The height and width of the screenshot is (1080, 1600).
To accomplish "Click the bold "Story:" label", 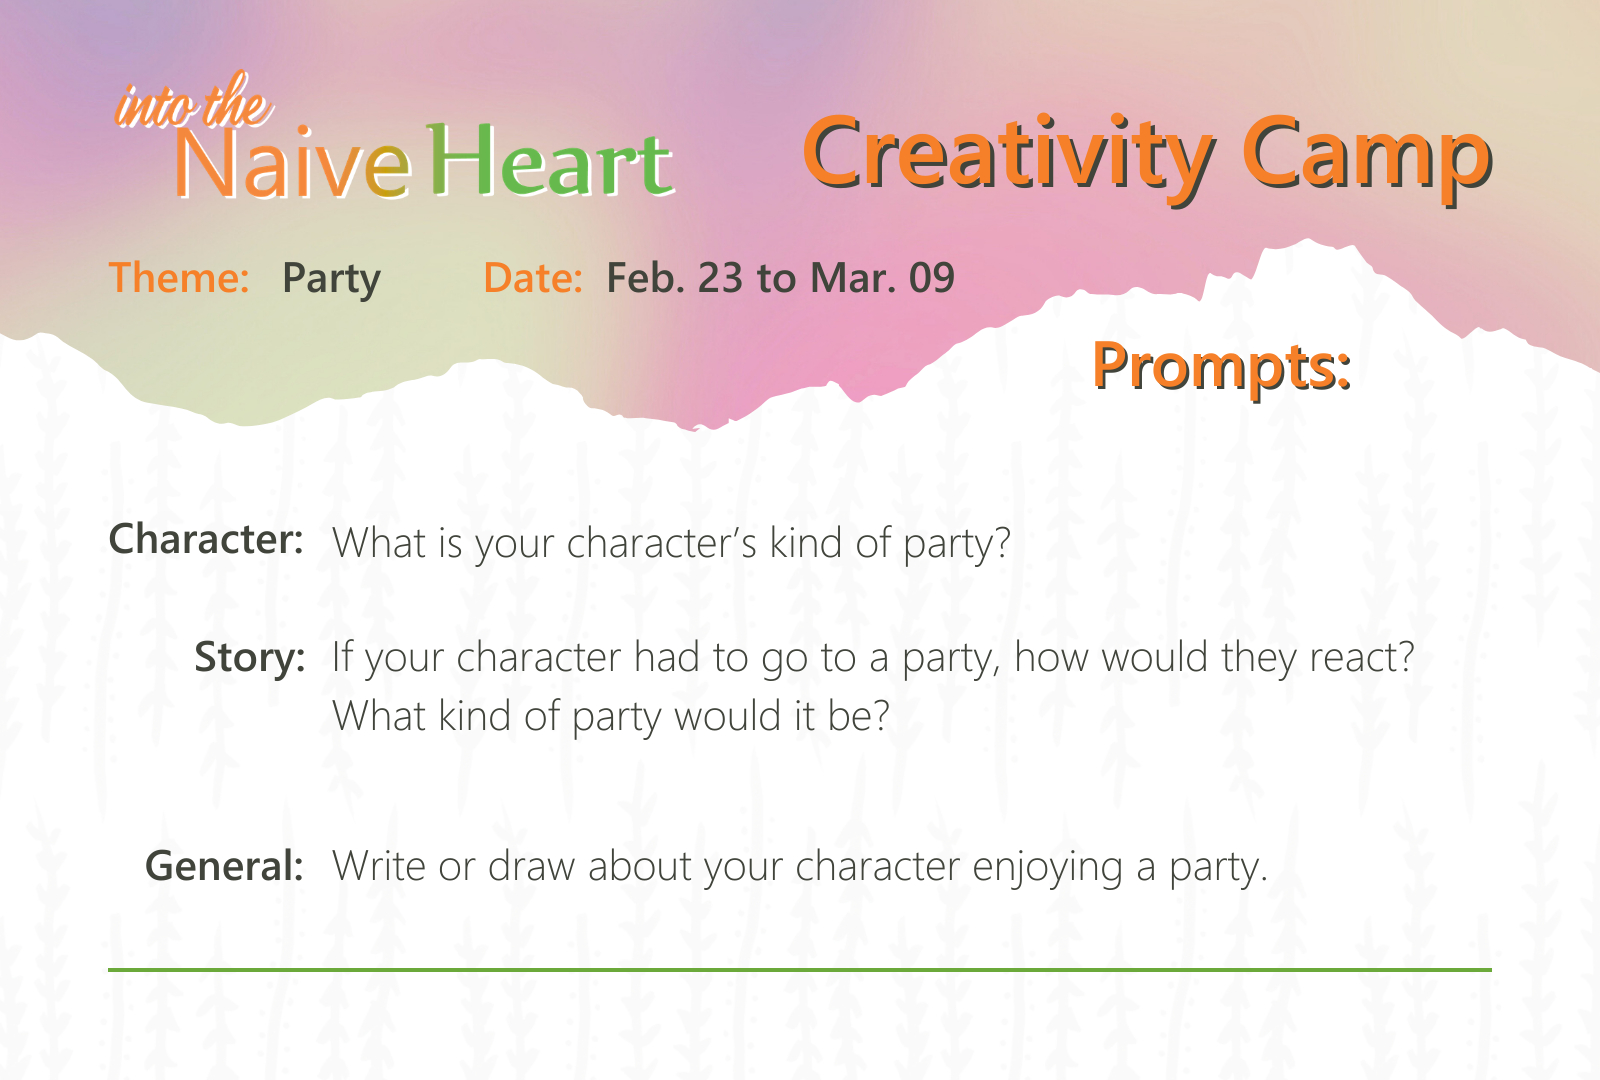I will [249, 658].
